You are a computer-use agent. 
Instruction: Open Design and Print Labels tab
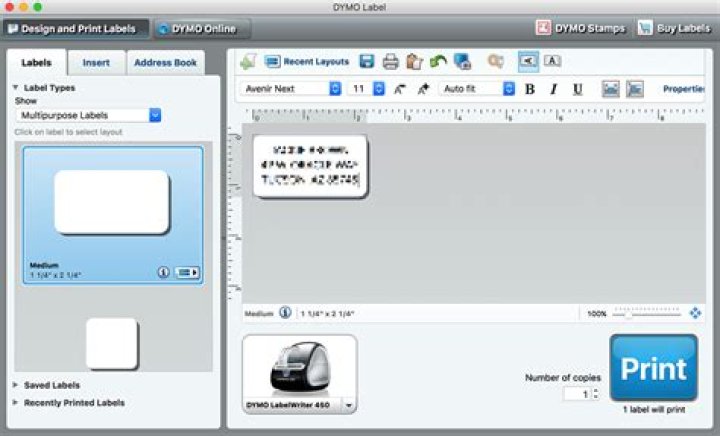(x=76, y=29)
